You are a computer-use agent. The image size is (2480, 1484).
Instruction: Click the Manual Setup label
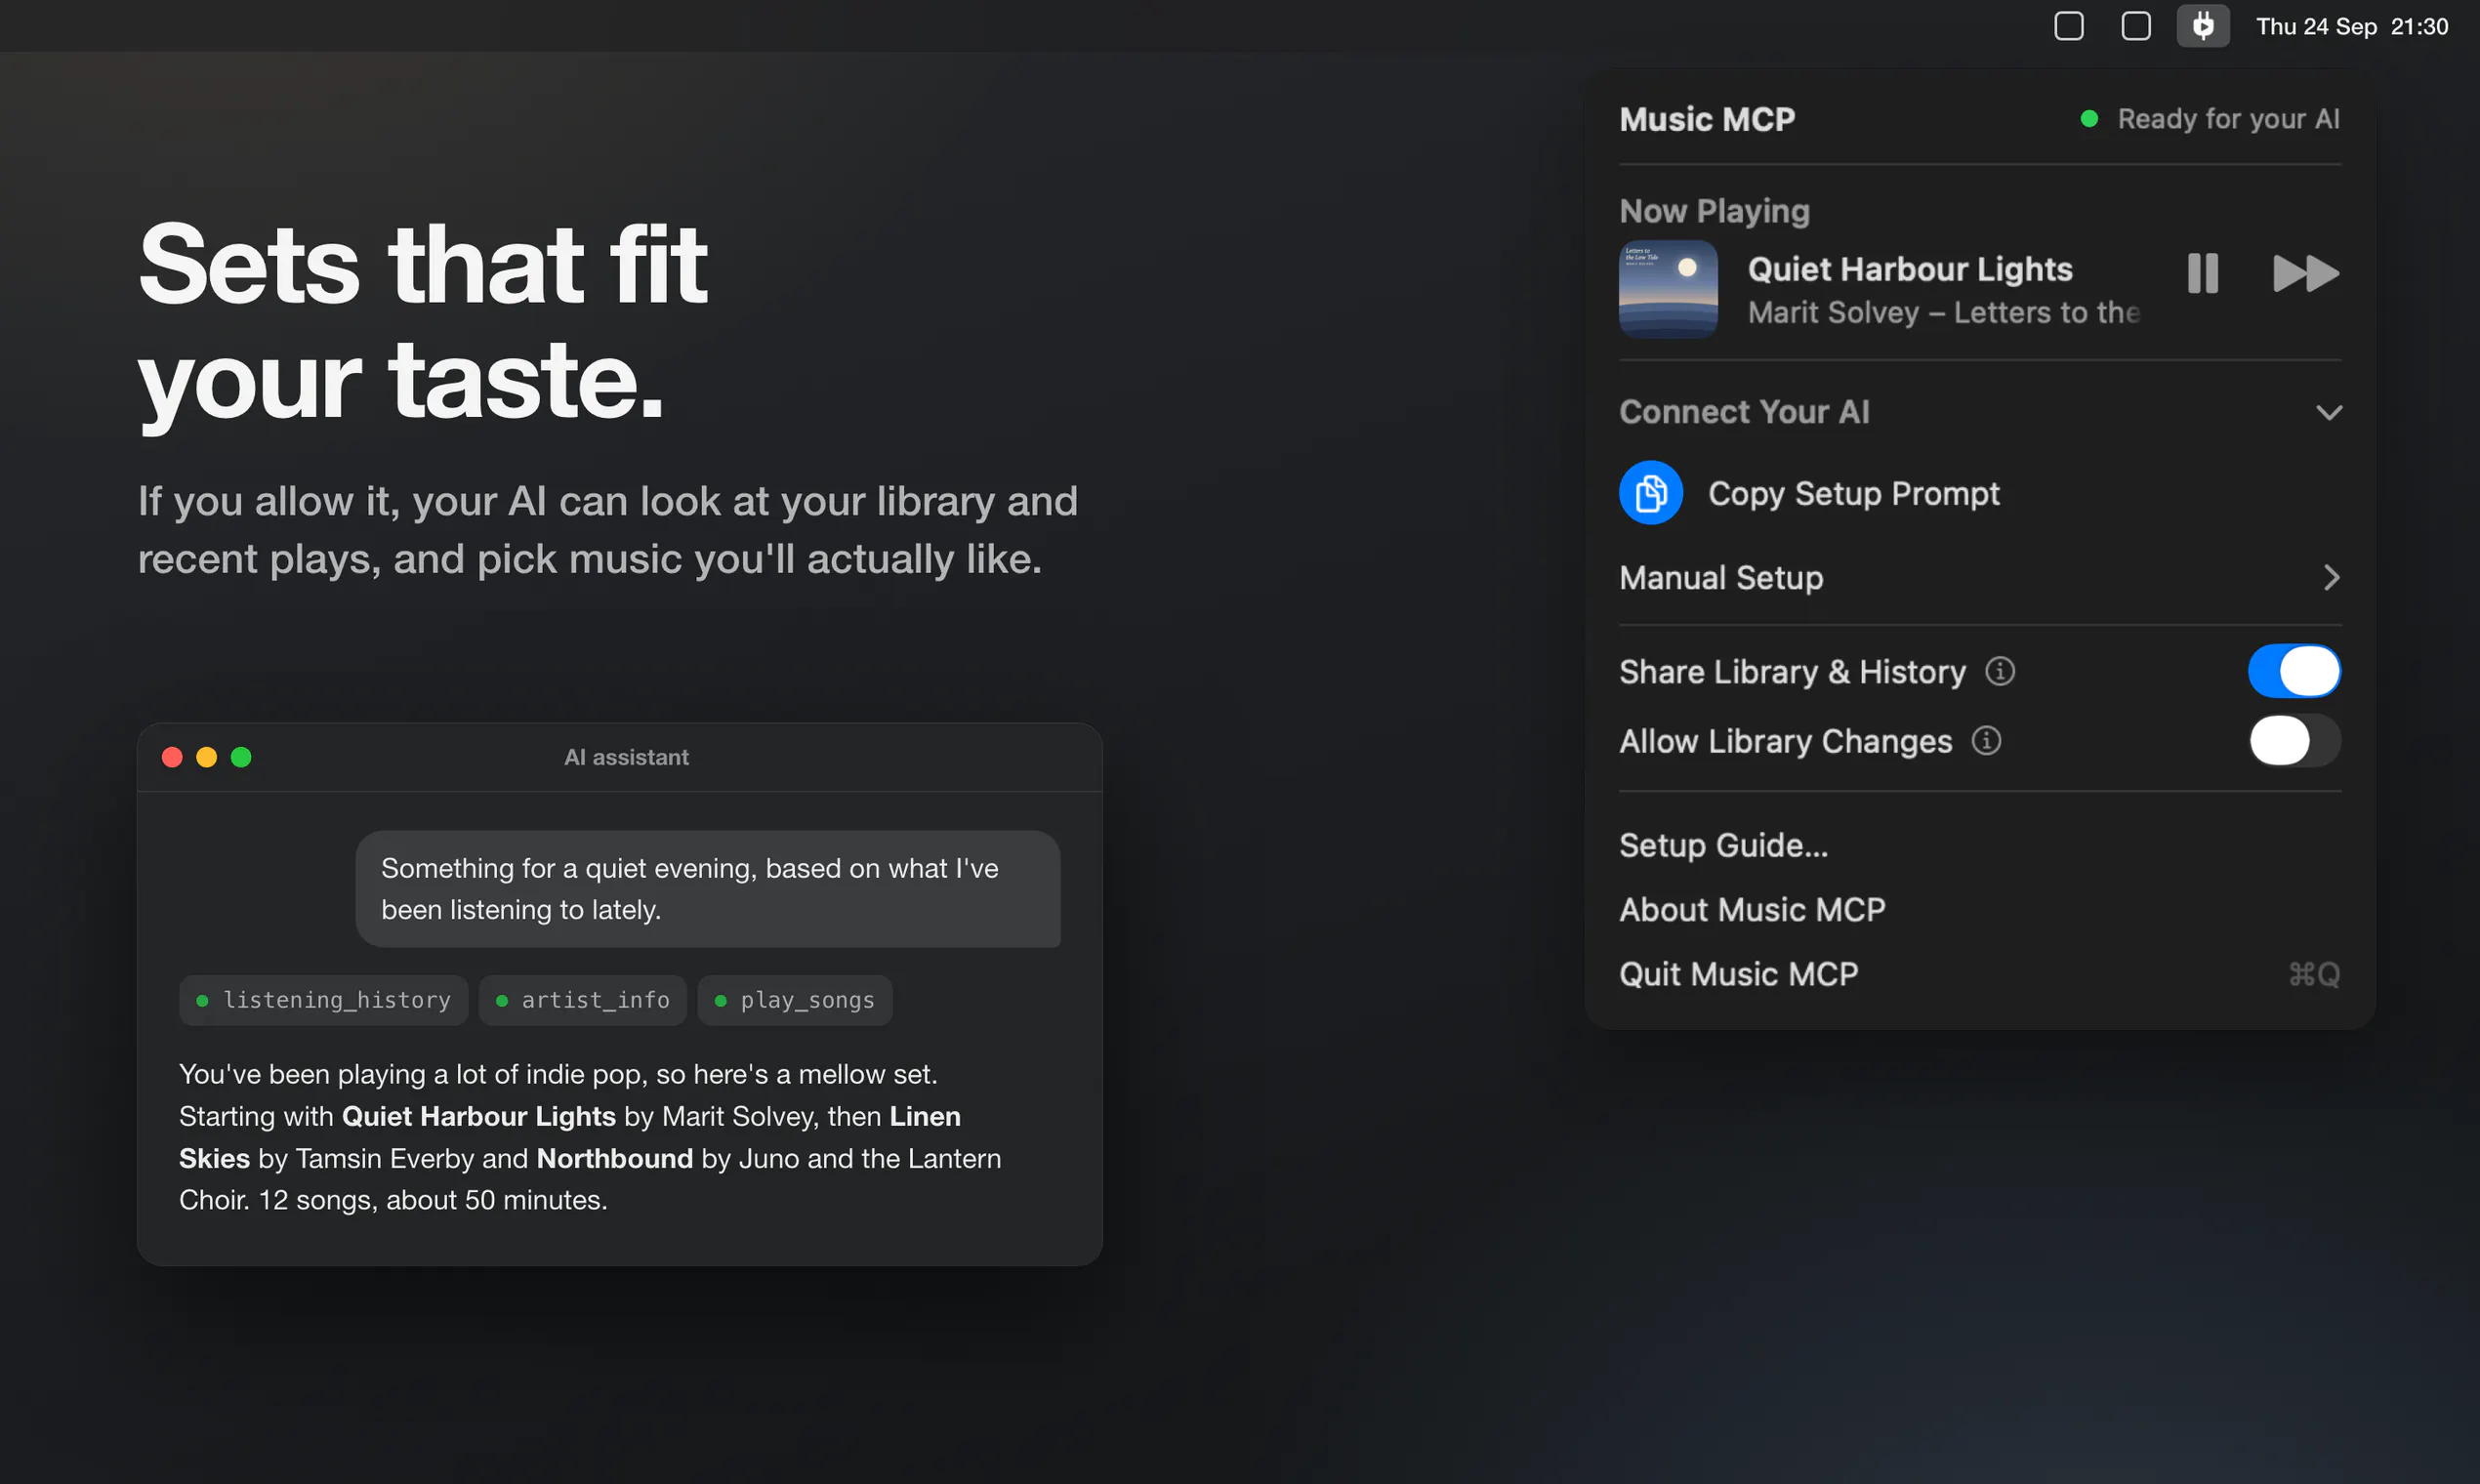click(x=1721, y=578)
